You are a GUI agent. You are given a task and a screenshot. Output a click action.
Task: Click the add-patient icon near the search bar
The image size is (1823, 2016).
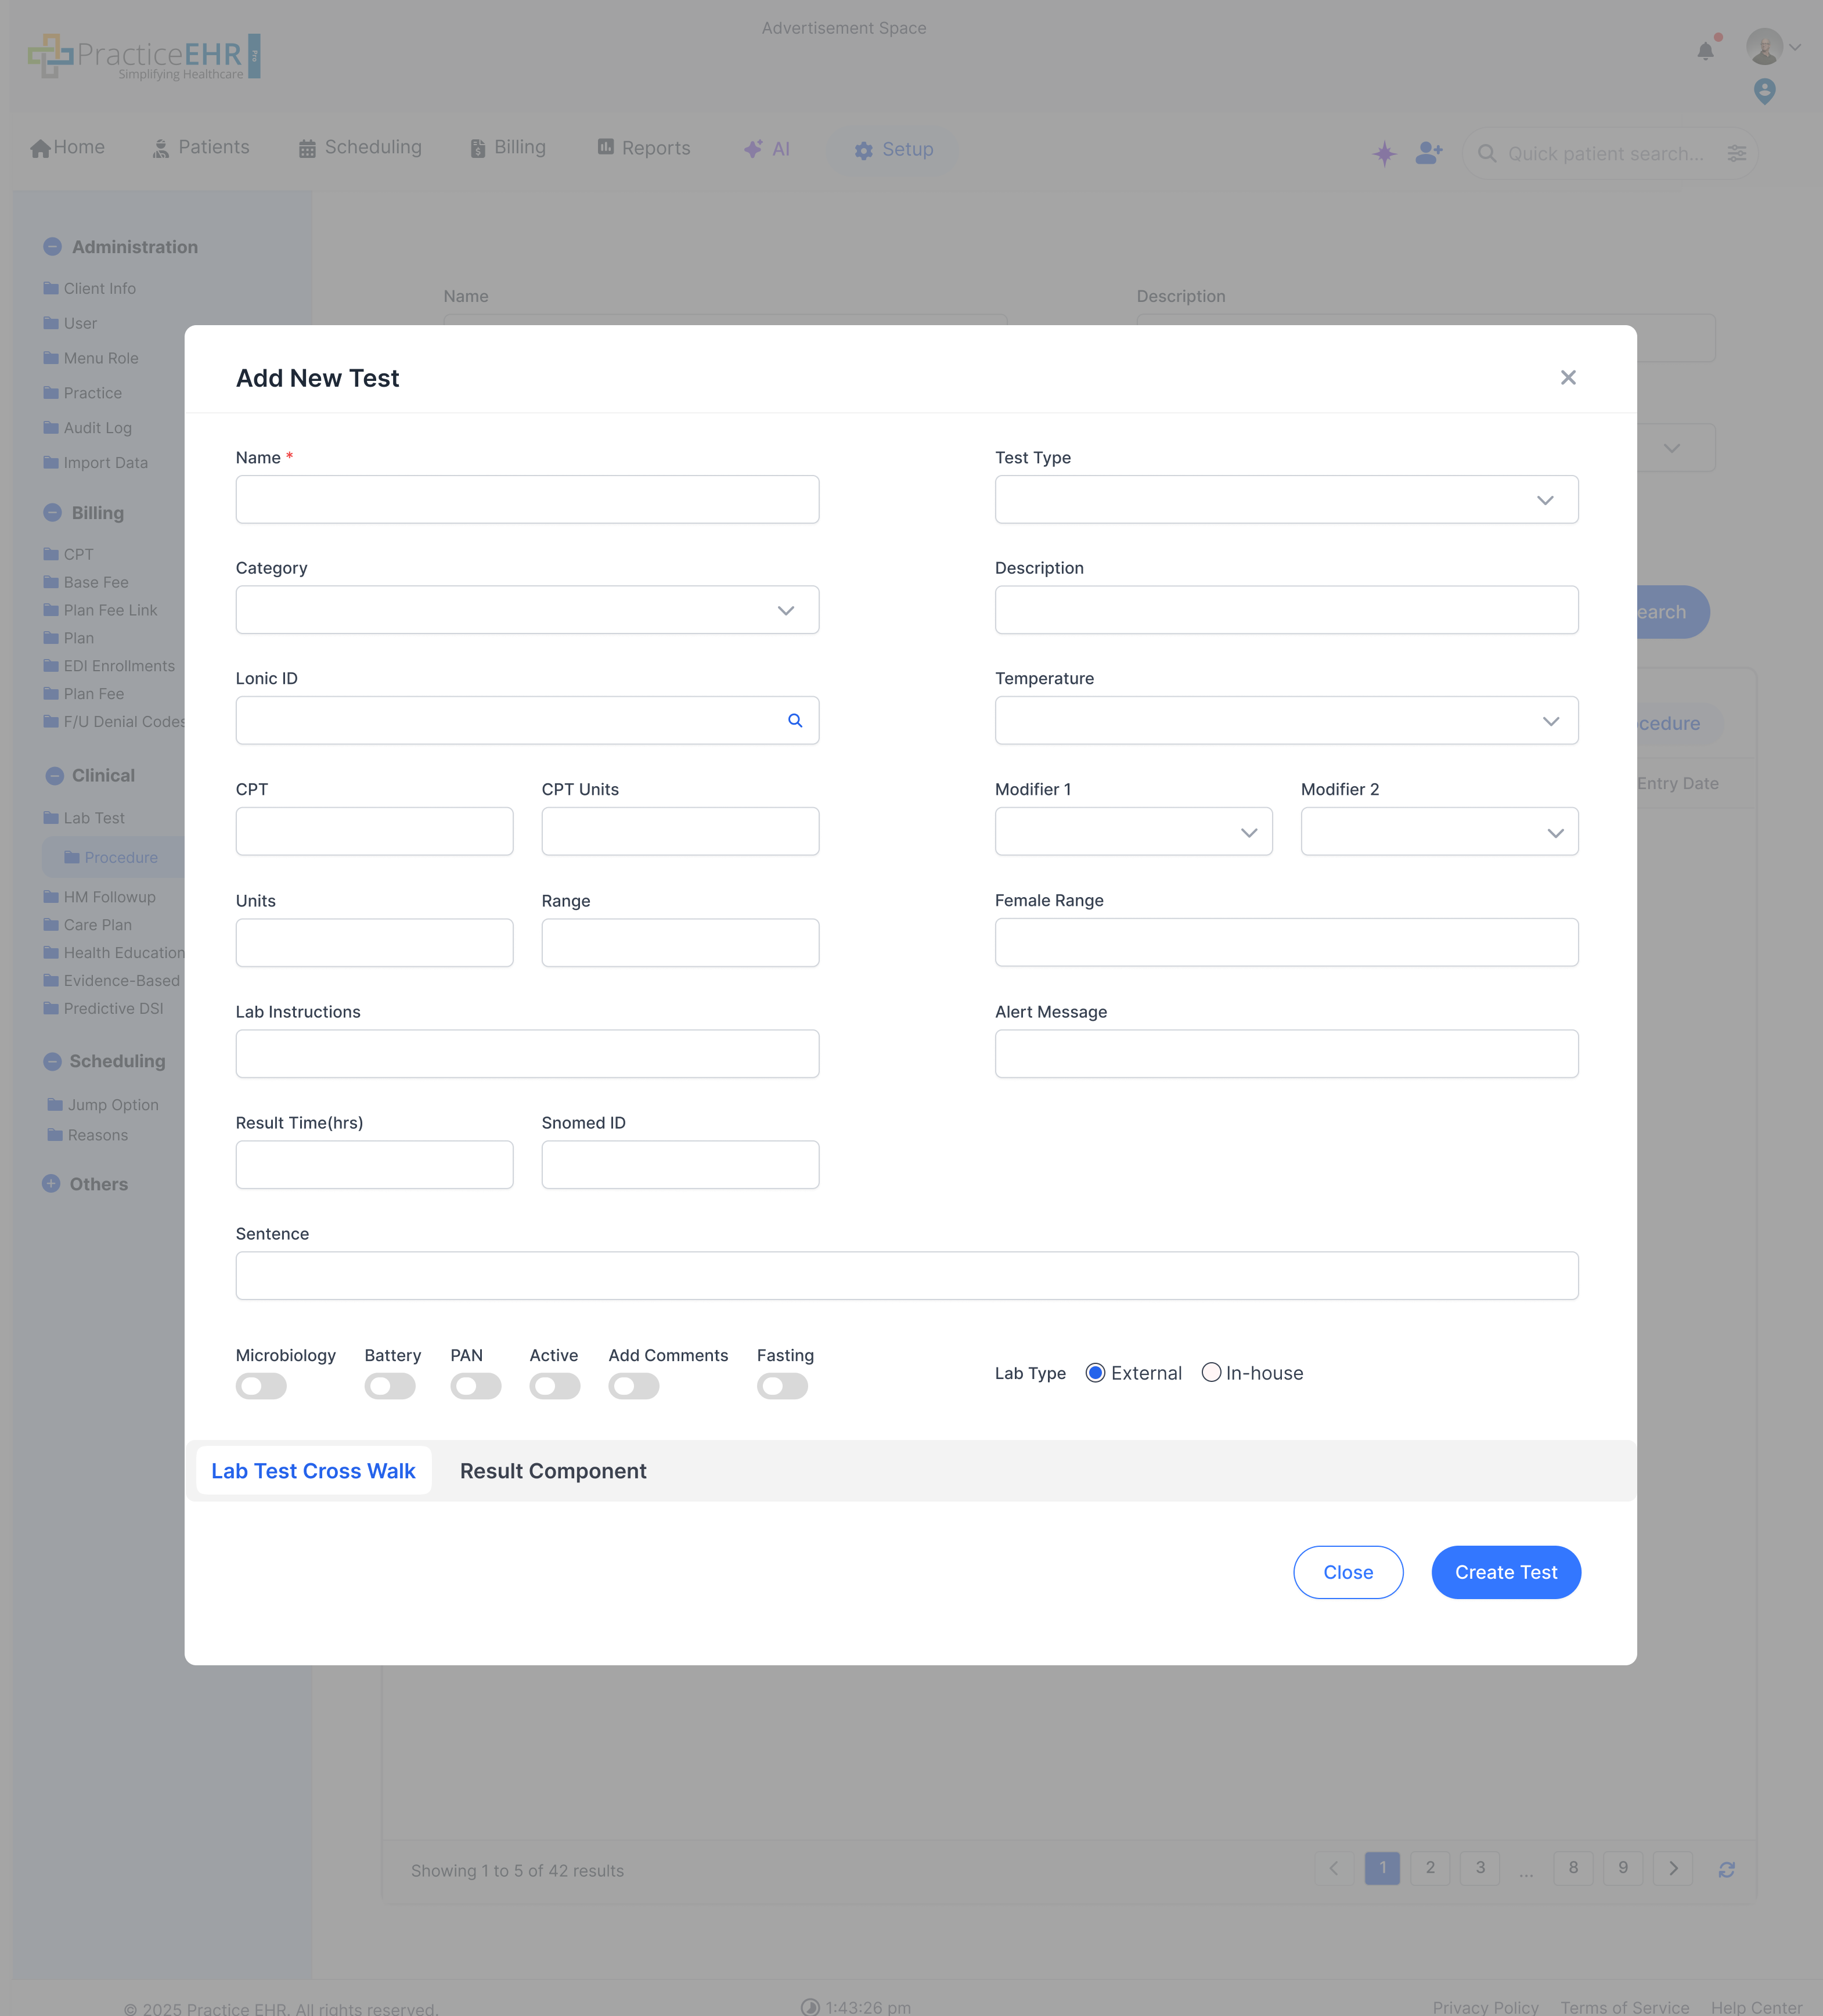coord(1429,153)
